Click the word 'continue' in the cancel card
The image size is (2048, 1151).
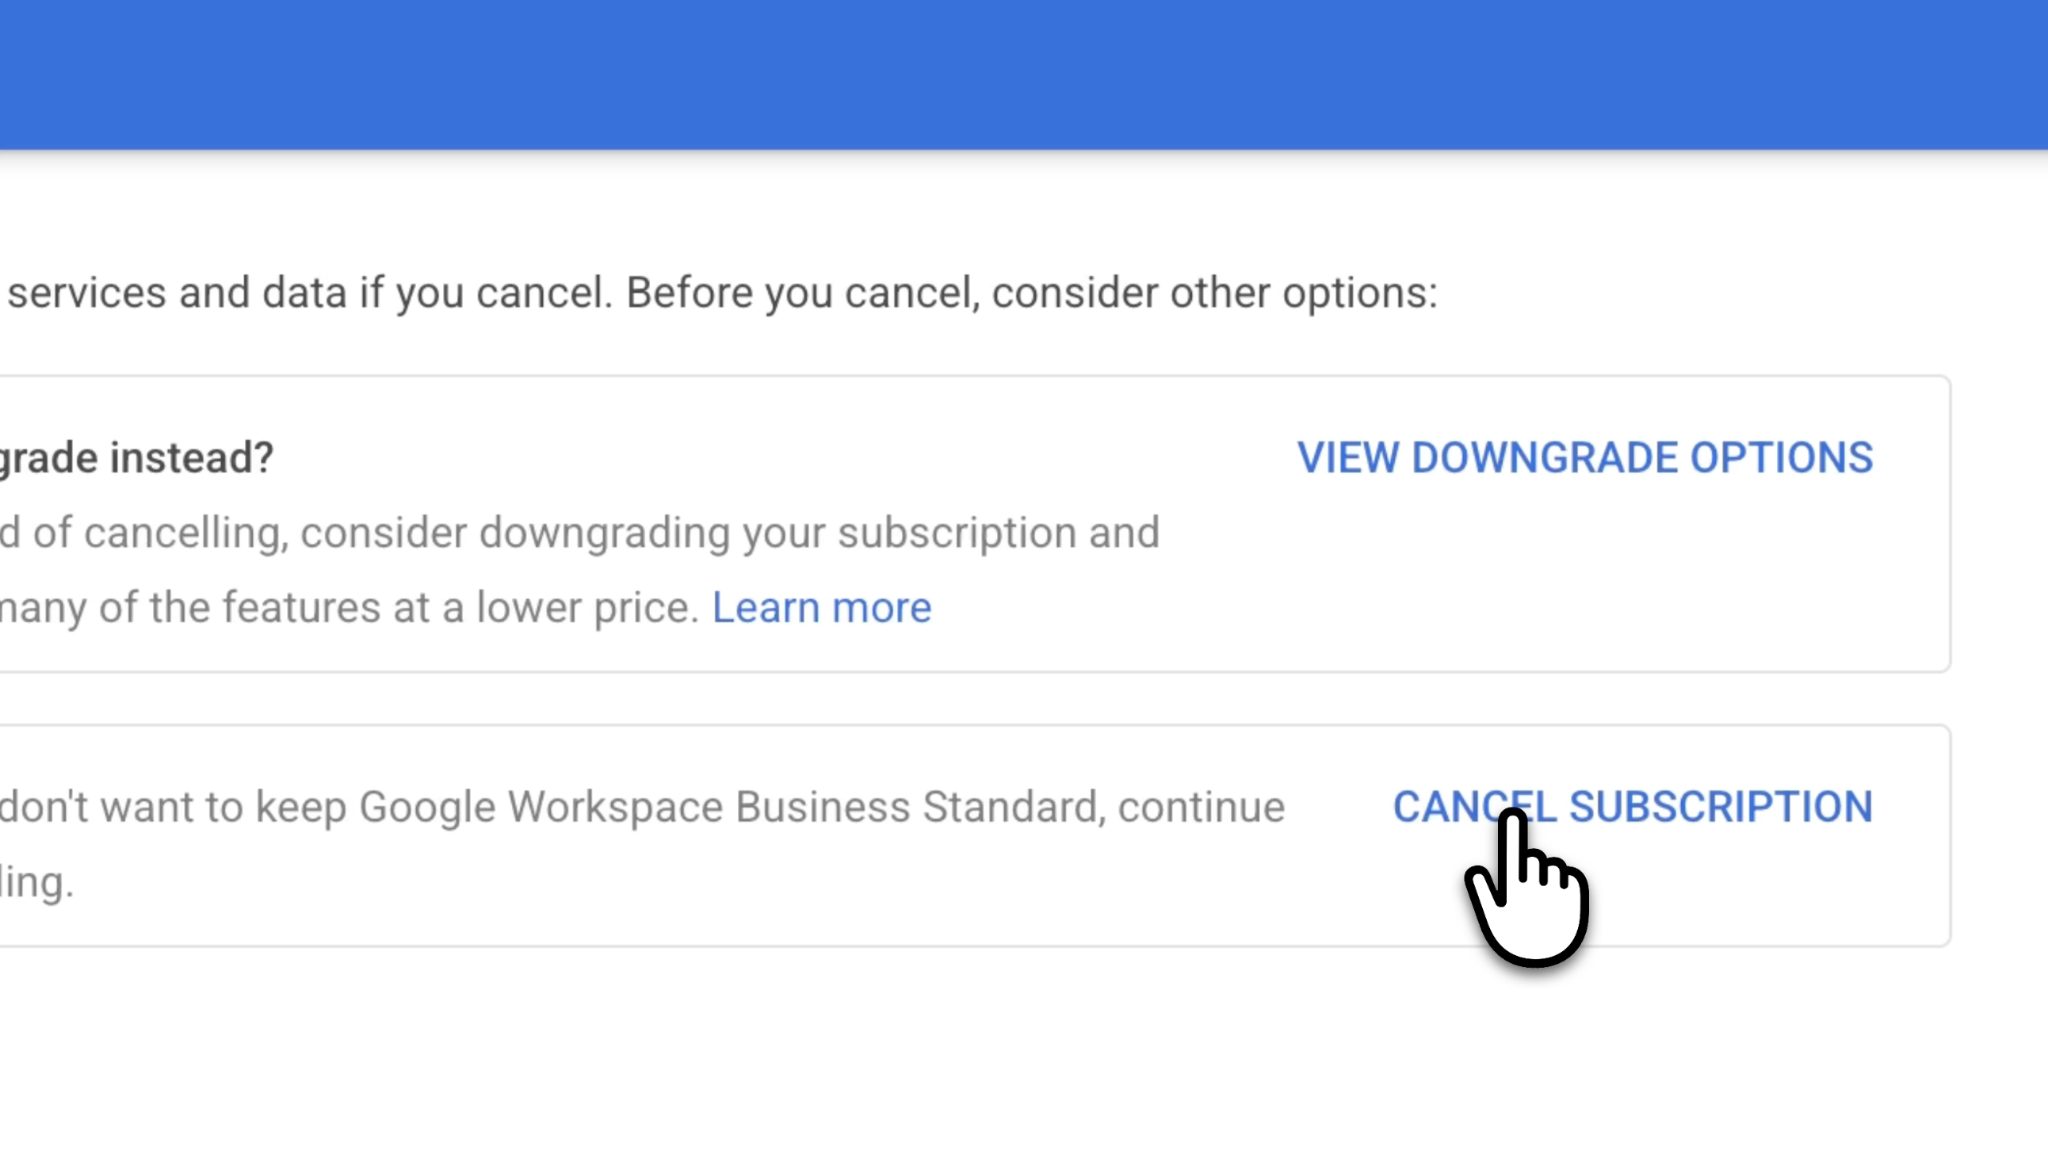click(1201, 807)
